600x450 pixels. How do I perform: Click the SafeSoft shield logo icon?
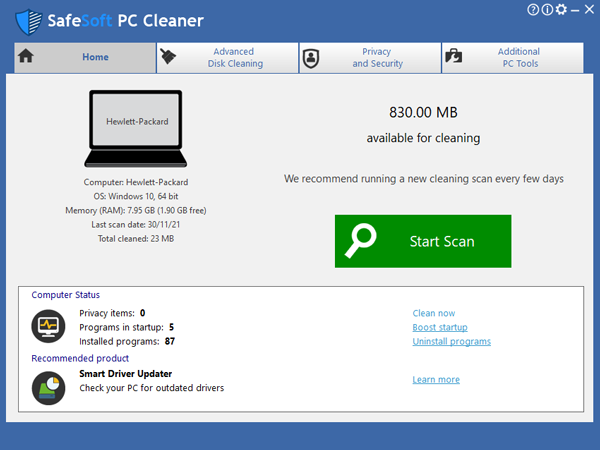29,22
